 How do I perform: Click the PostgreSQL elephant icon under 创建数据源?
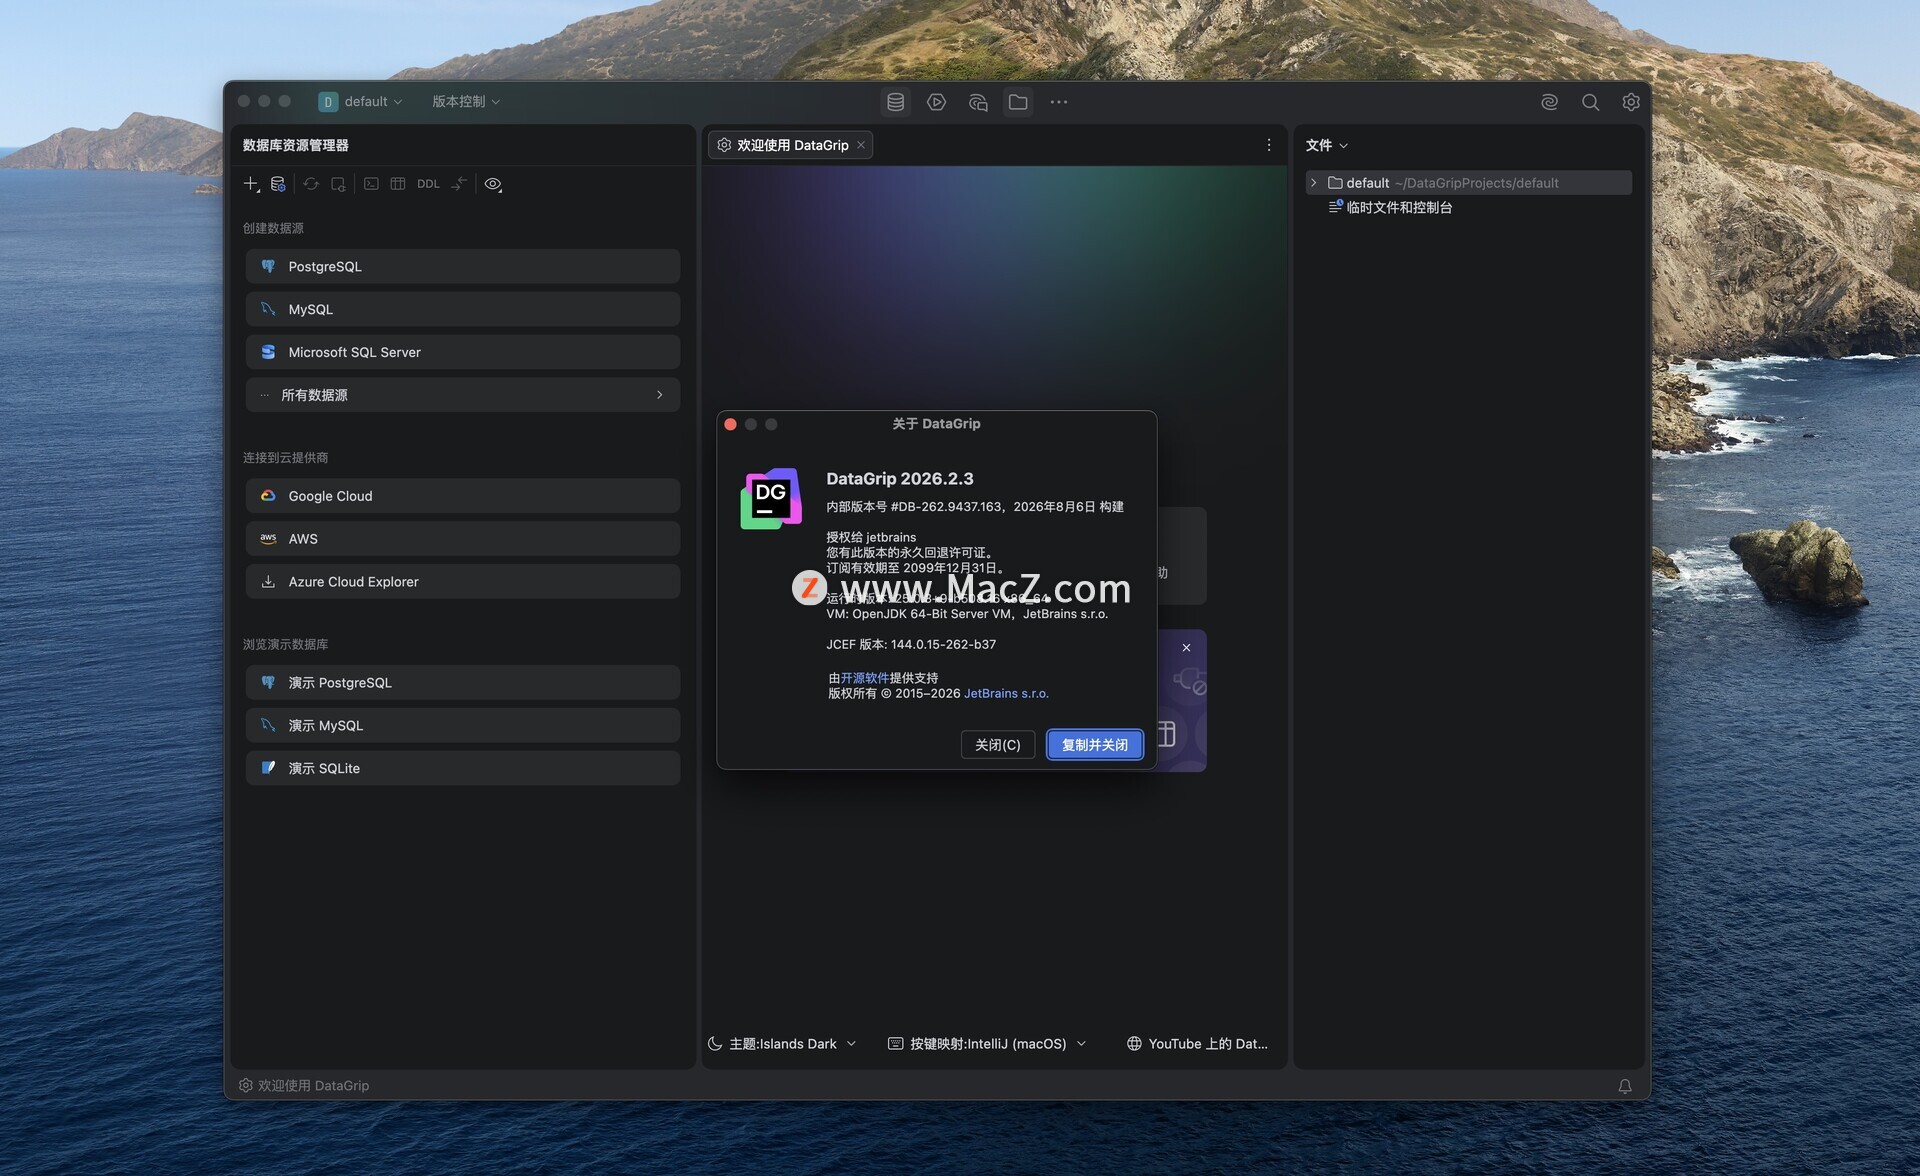(268, 267)
